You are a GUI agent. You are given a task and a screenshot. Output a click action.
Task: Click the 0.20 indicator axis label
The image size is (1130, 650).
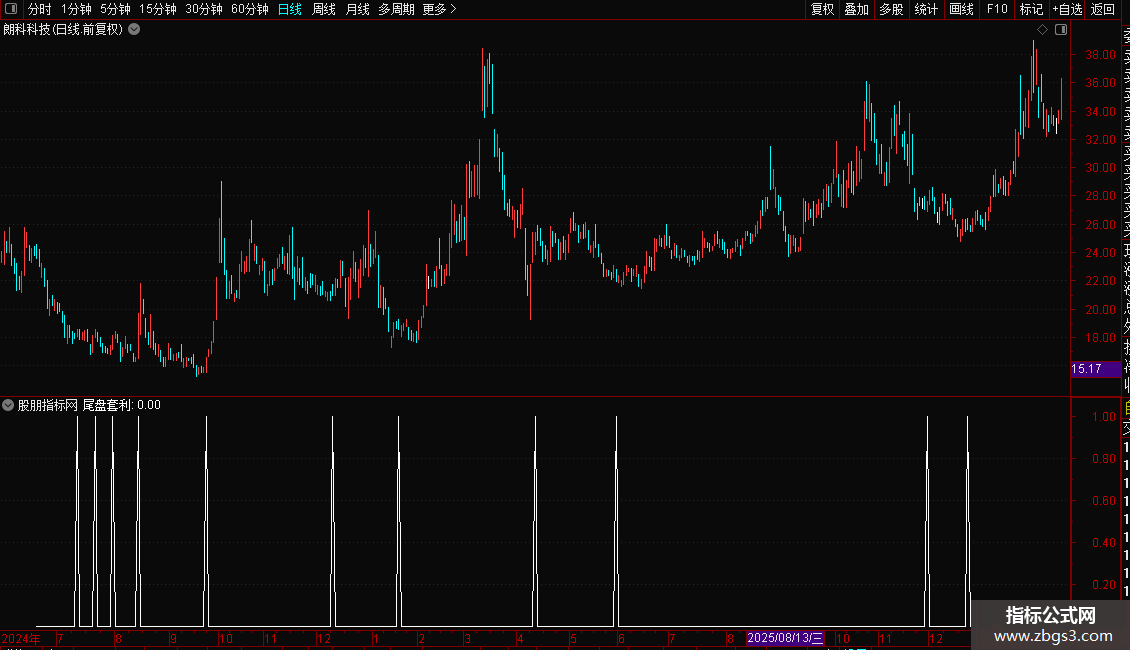[1104, 584]
